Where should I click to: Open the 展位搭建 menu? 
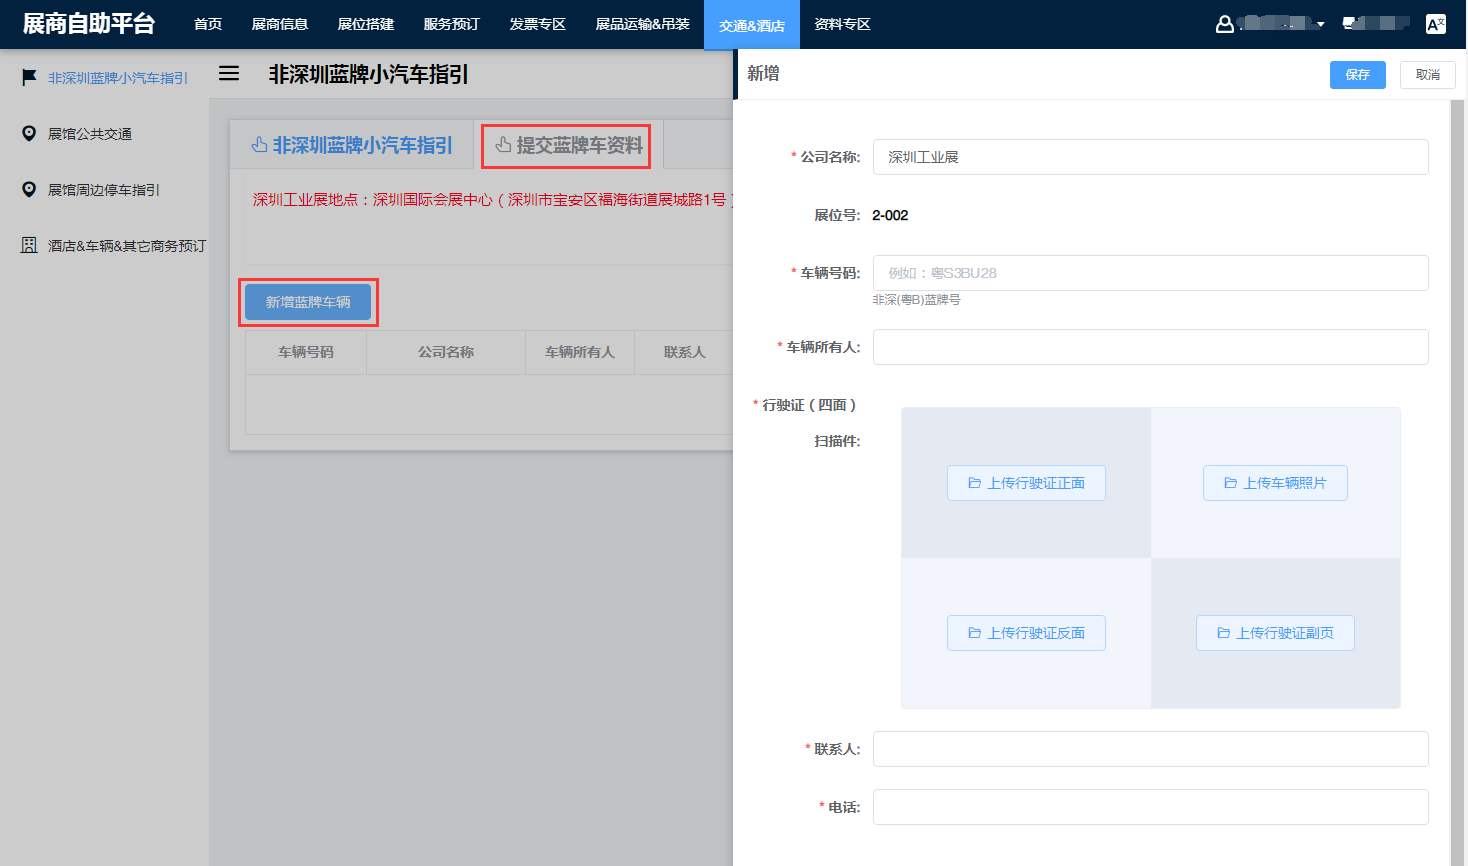pyautogui.click(x=365, y=24)
